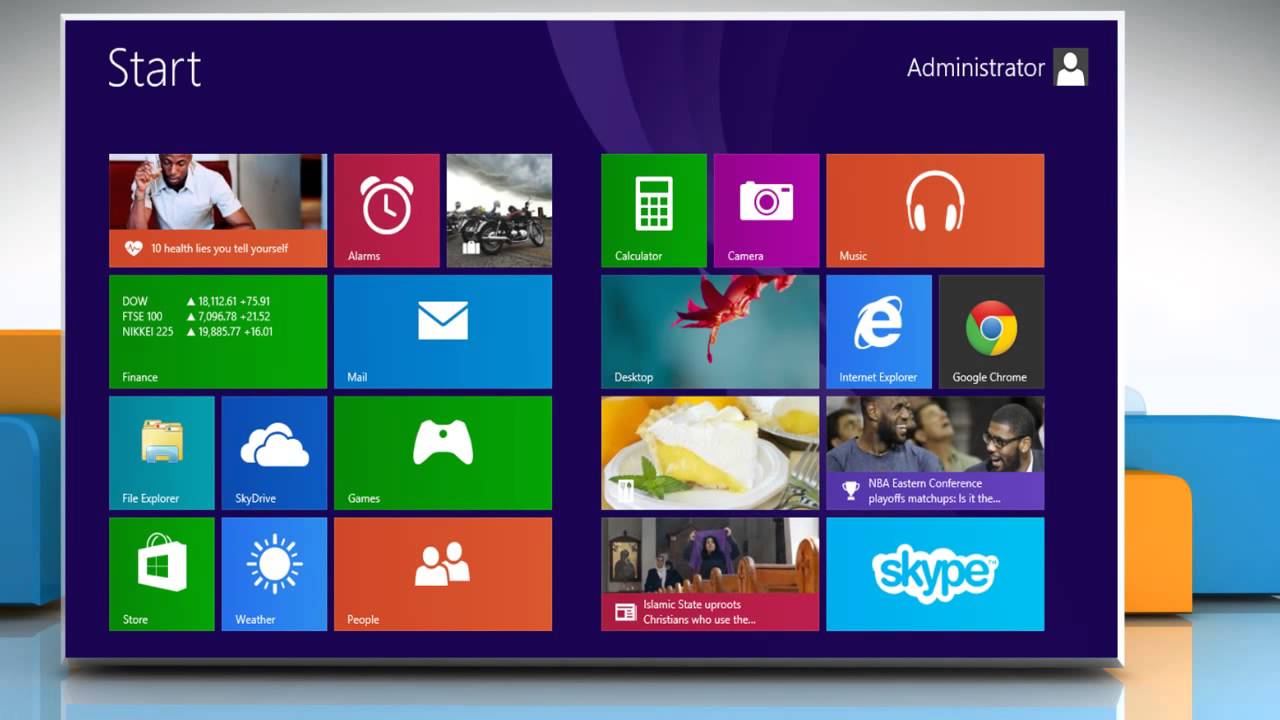Screen dimensions: 1280x720
Task: Click the Start heading text
Action: (x=154, y=69)
